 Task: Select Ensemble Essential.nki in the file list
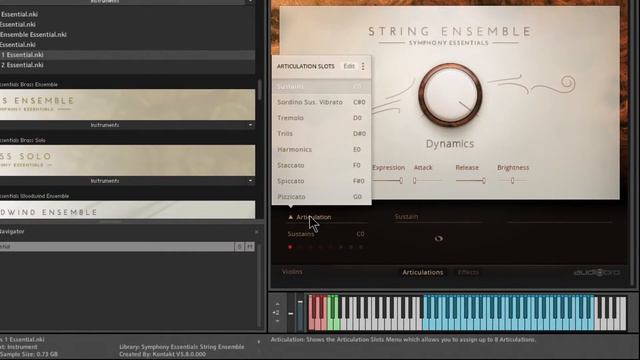click(33, 35)
